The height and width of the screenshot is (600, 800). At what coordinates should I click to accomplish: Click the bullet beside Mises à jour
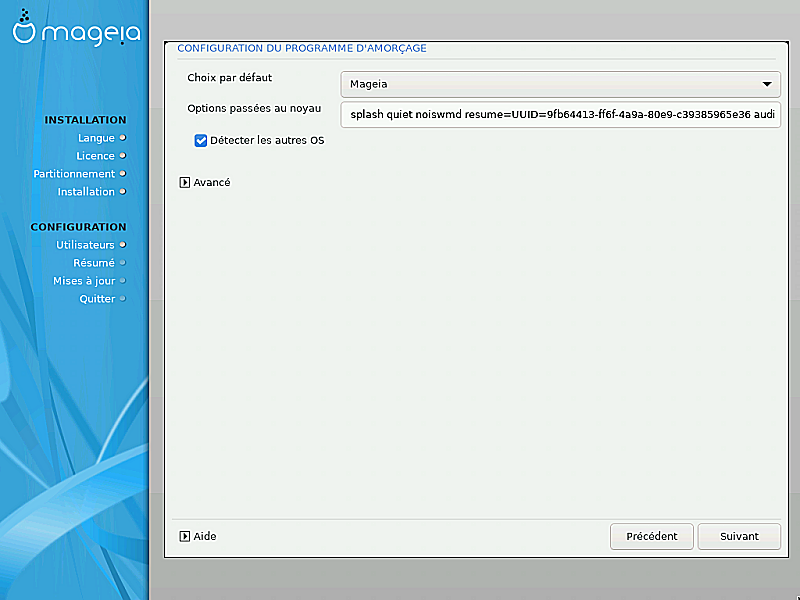click(123, 281)
